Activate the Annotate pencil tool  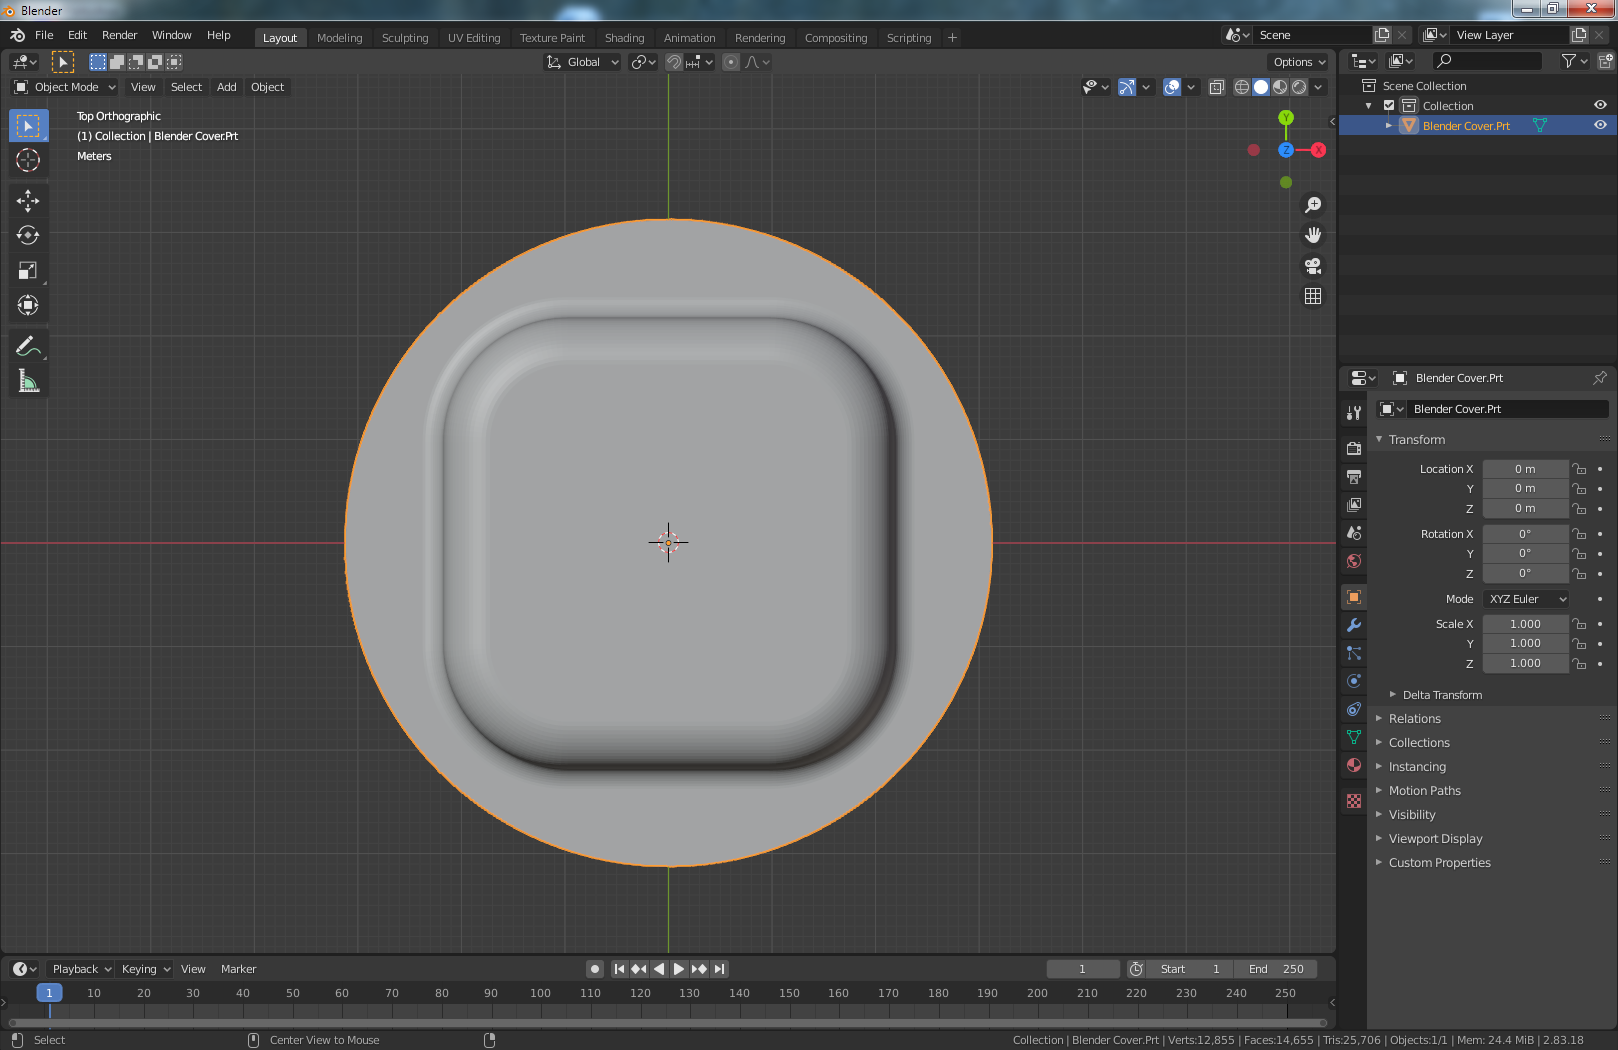[28, 346]
